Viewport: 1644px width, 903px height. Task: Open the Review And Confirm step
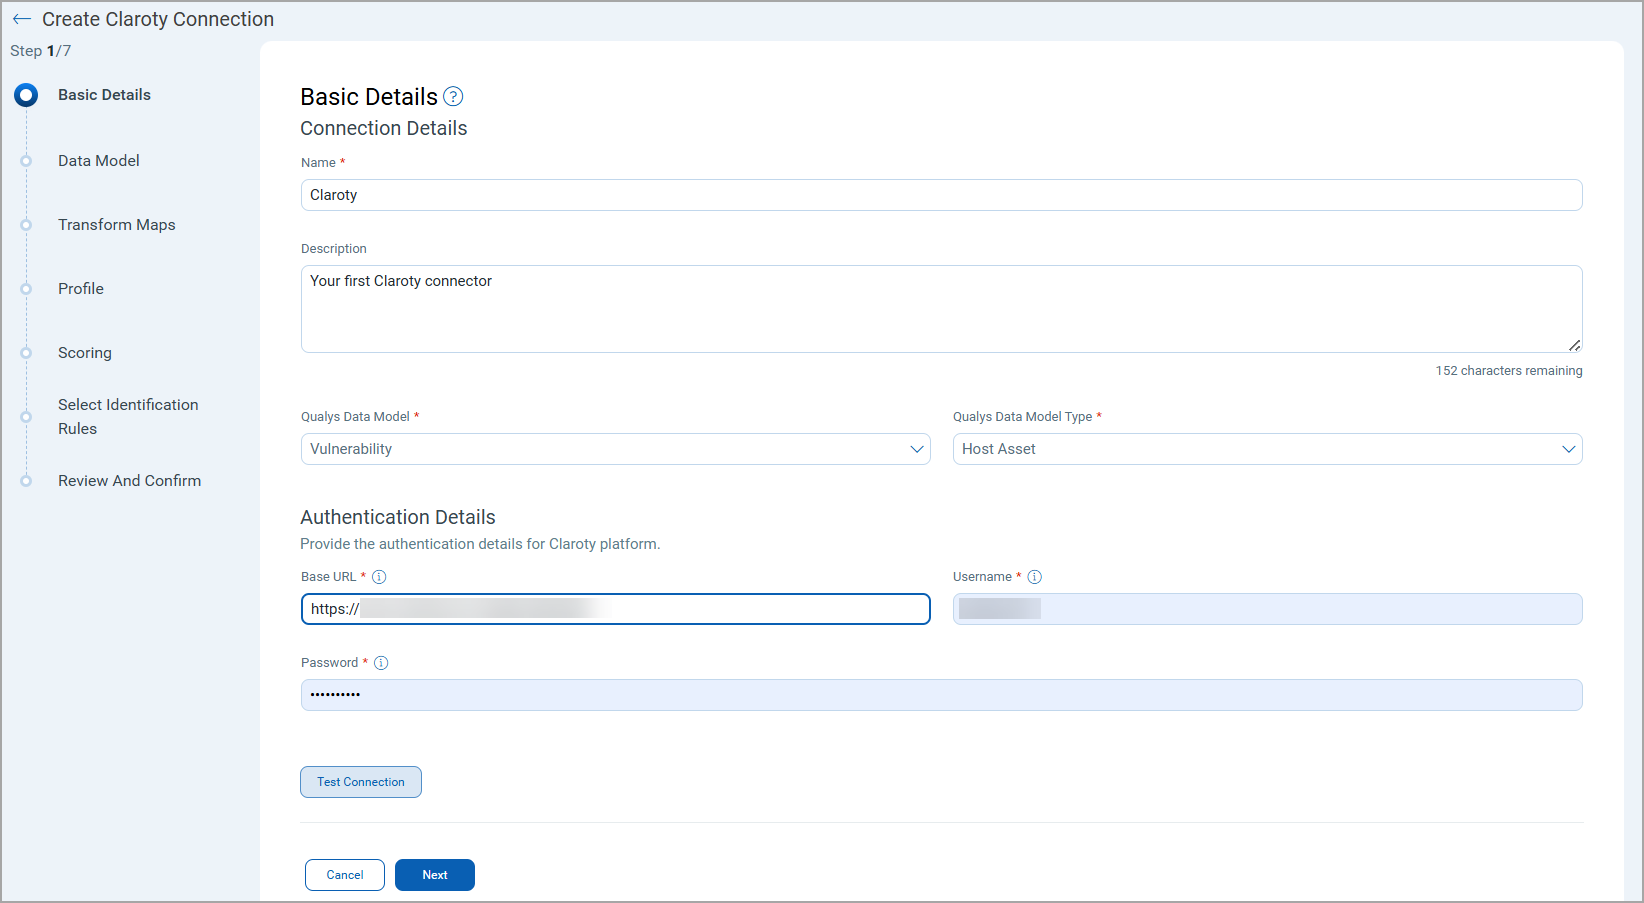click(129, 481)
